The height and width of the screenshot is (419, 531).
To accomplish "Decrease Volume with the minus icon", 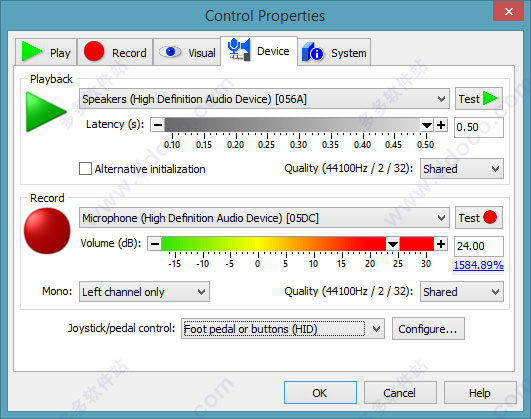I will pos(155,244).
